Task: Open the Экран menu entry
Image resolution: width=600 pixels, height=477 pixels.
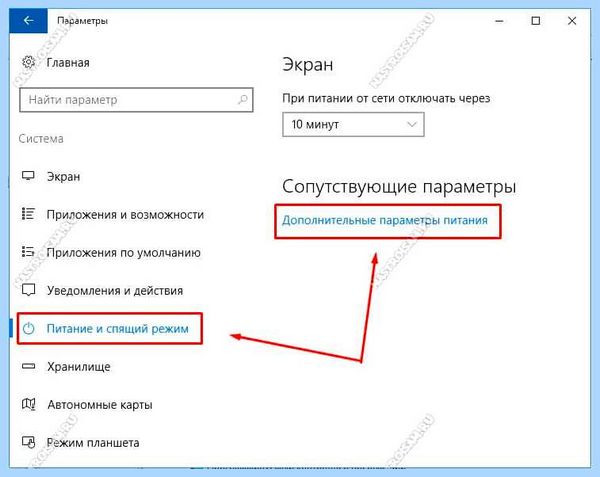Action: tap(64, 176)
